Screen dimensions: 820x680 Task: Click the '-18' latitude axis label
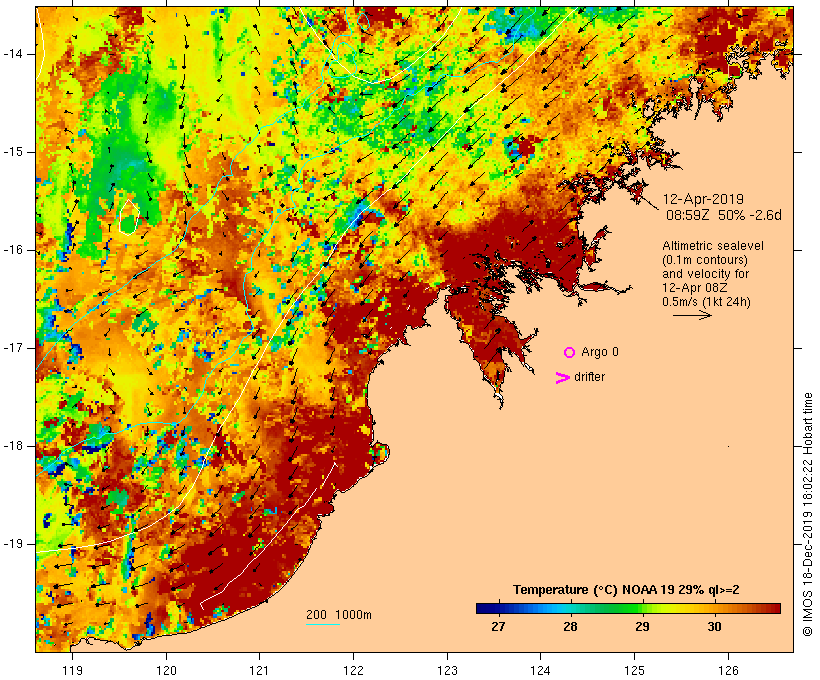click(x=13, y=446)
